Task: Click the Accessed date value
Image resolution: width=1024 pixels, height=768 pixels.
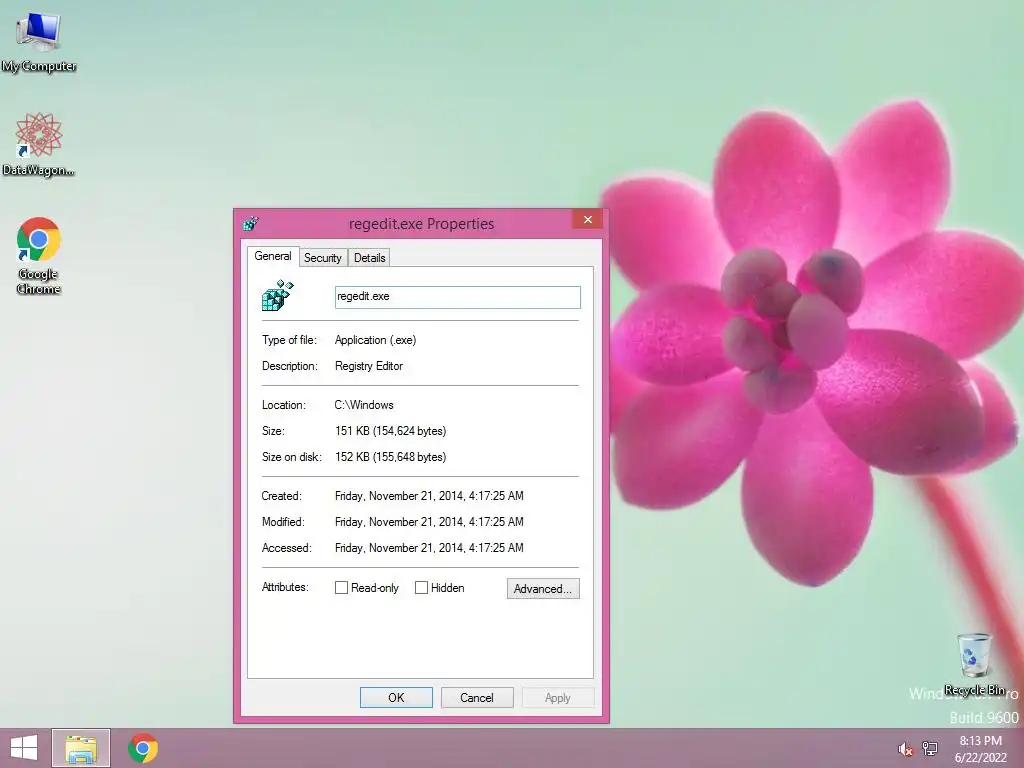Action: [429, 548]
